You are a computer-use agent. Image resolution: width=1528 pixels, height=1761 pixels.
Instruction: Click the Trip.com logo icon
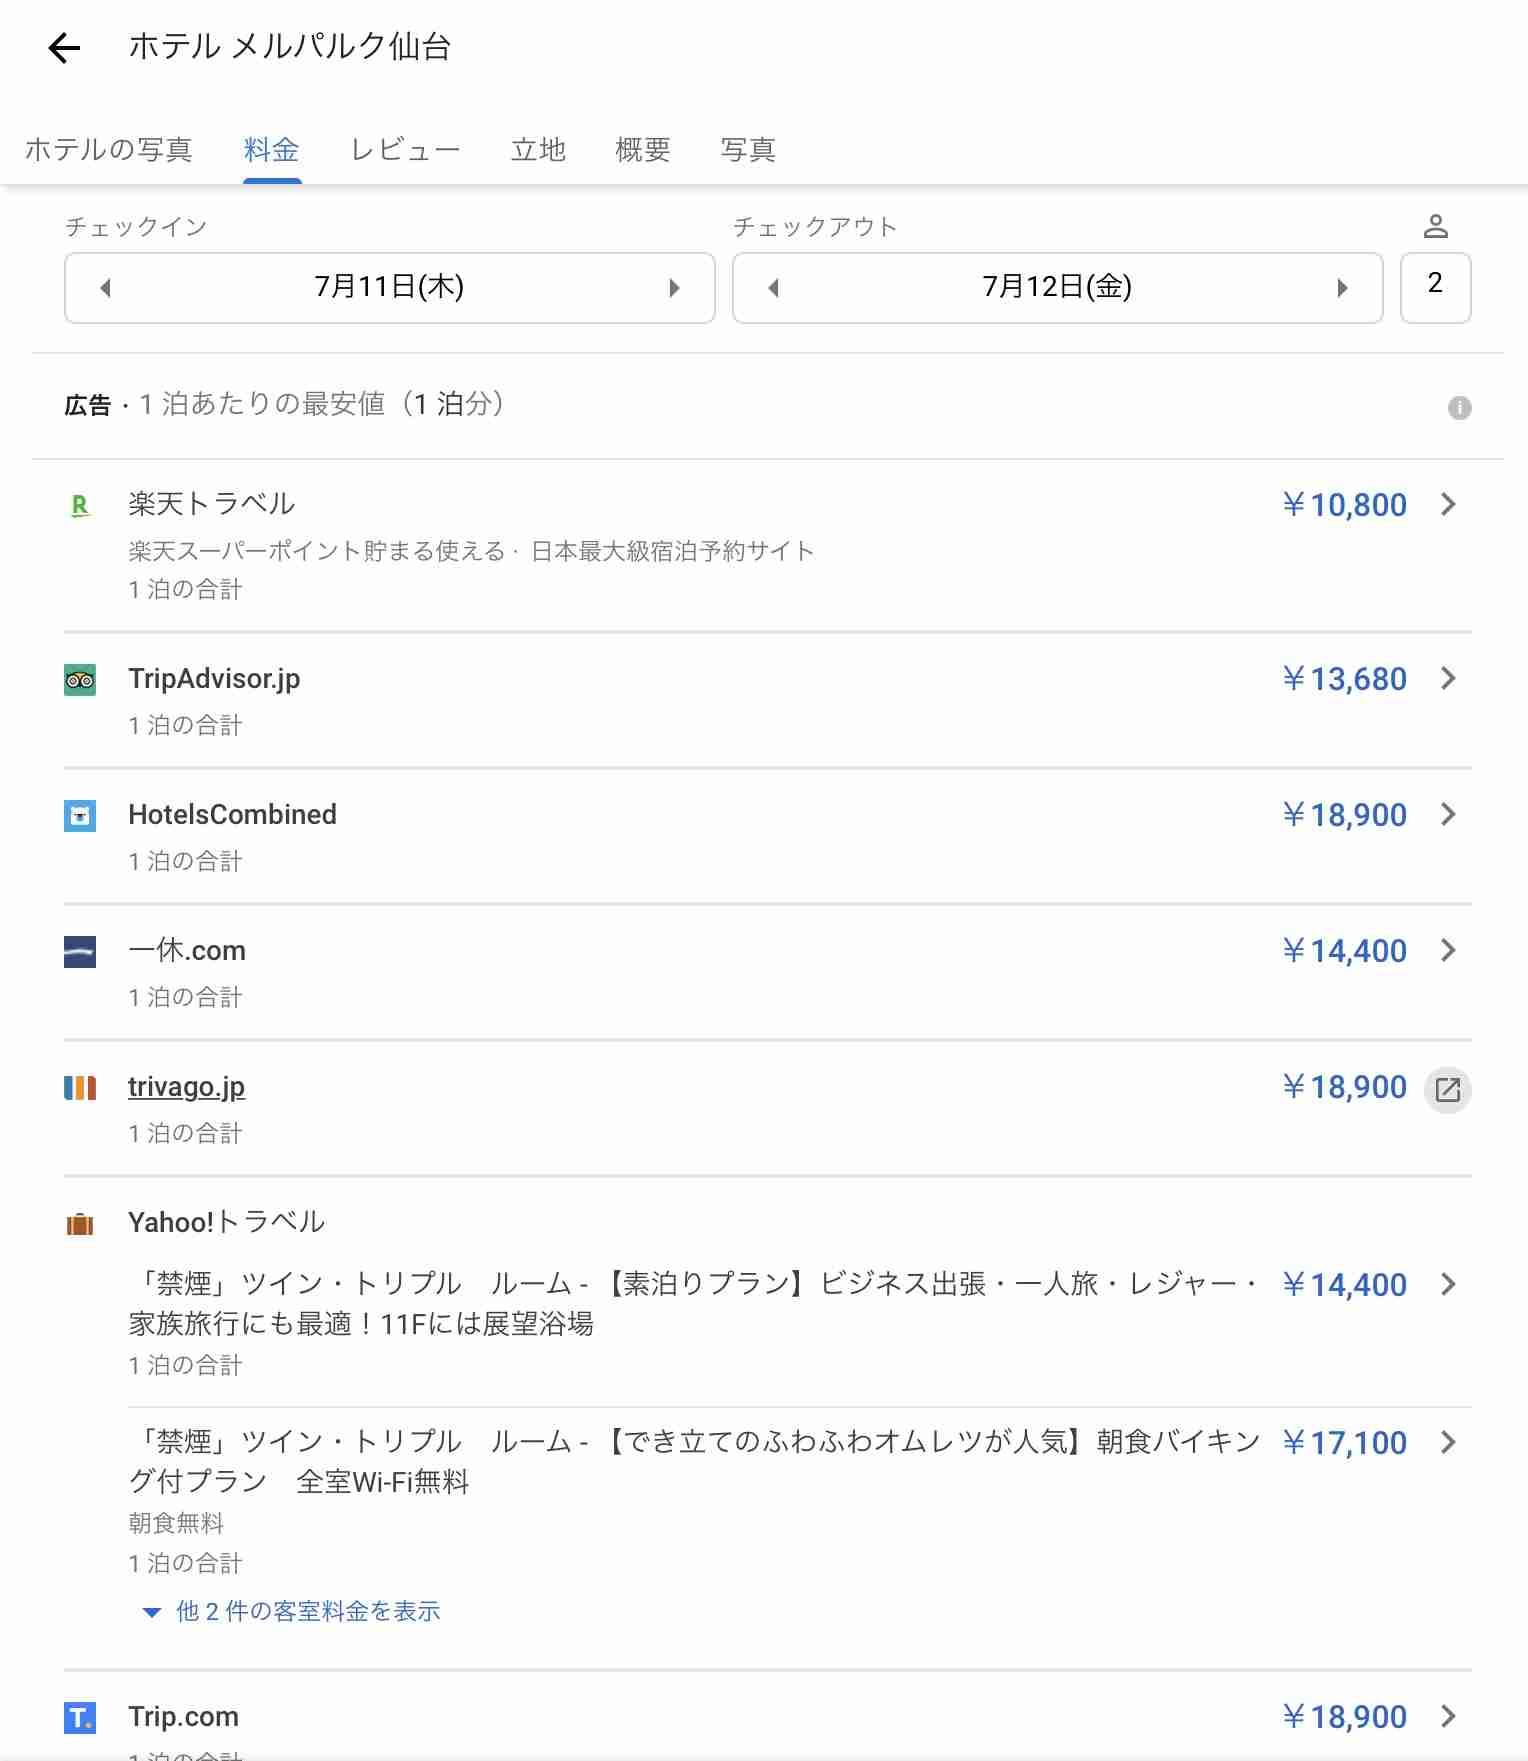(80, 1718)
